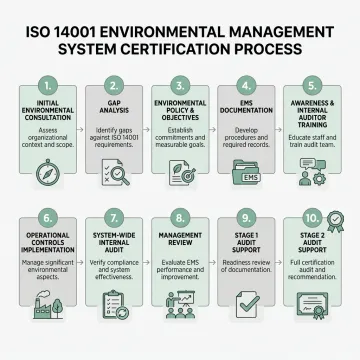Screen dimensions: 360x360
Task: Click the compass icon under Initial Environmental Consultation
Action: tap(48, 172)
